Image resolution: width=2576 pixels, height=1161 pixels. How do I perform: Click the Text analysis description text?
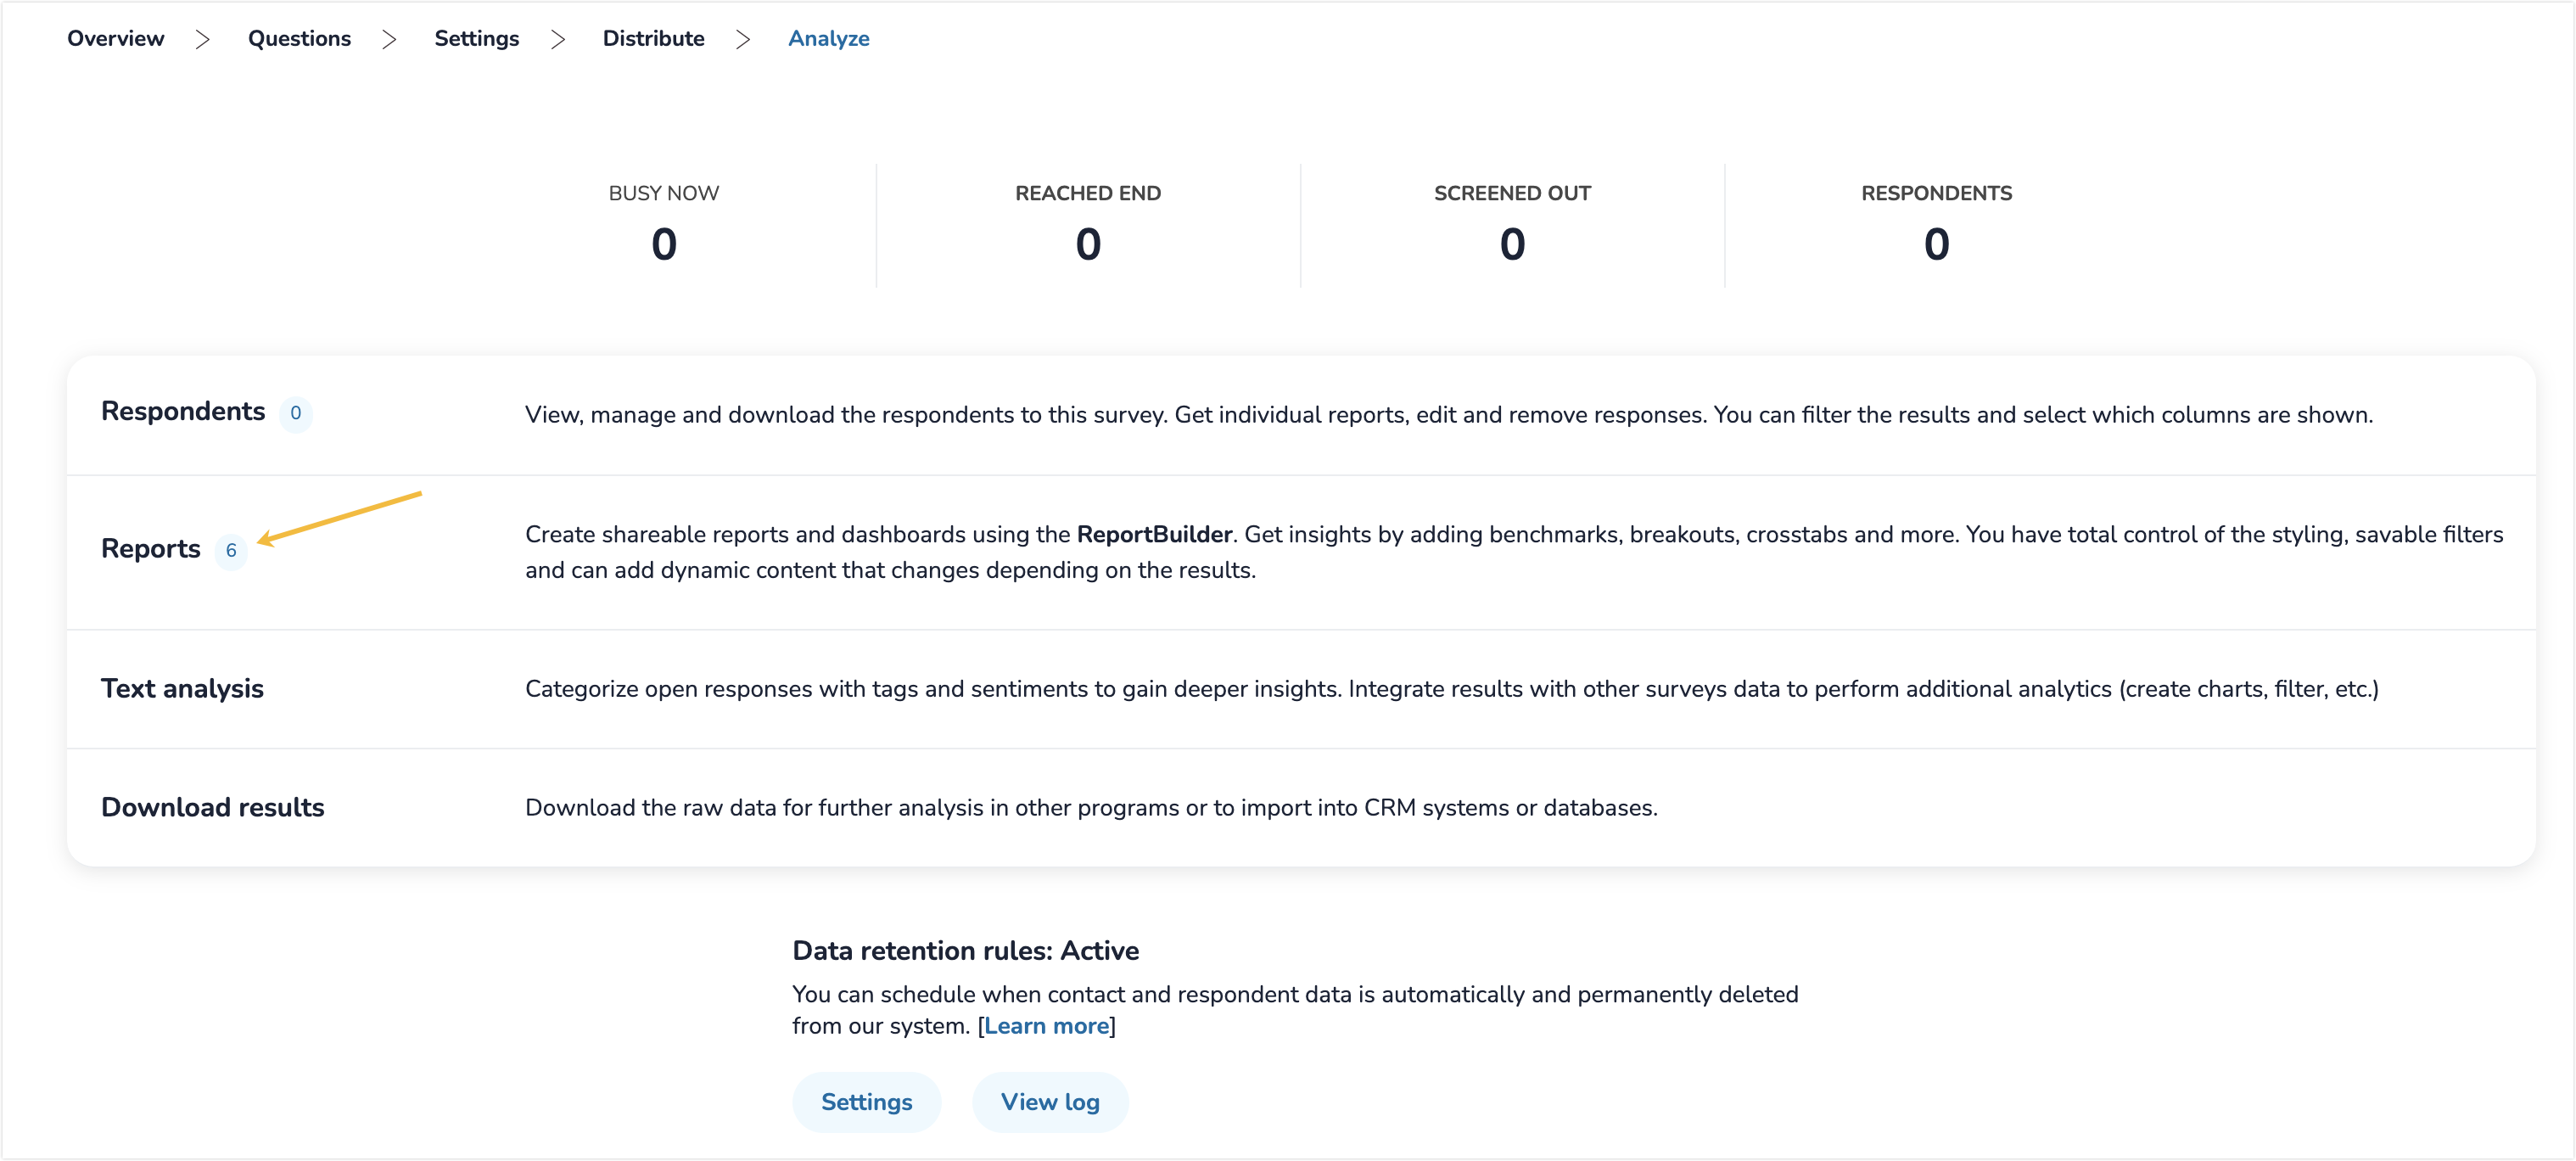point(1452,689)
